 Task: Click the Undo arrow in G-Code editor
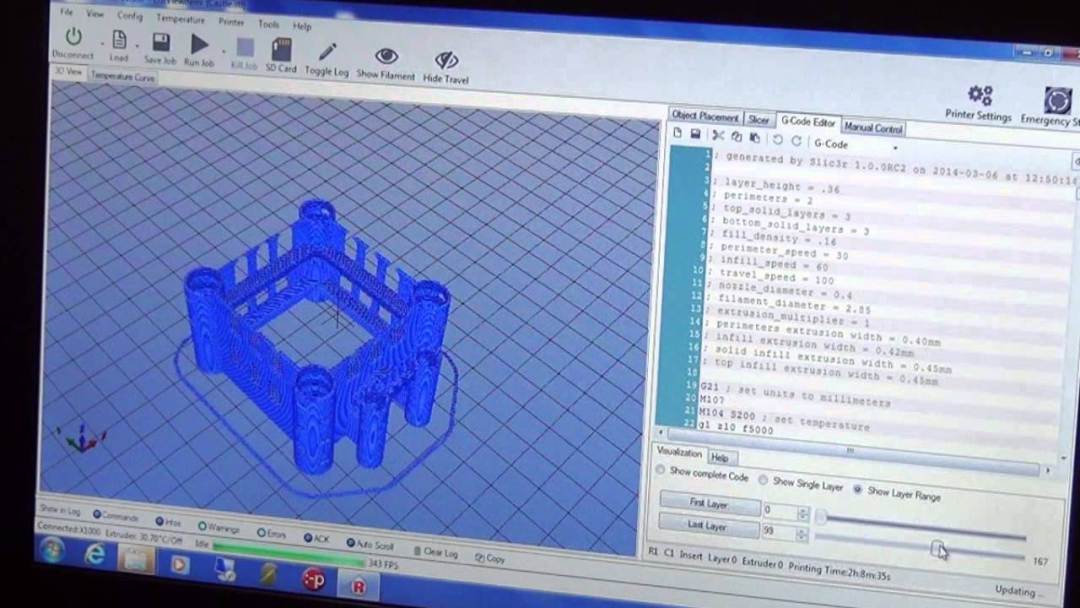tap(778, 140)
